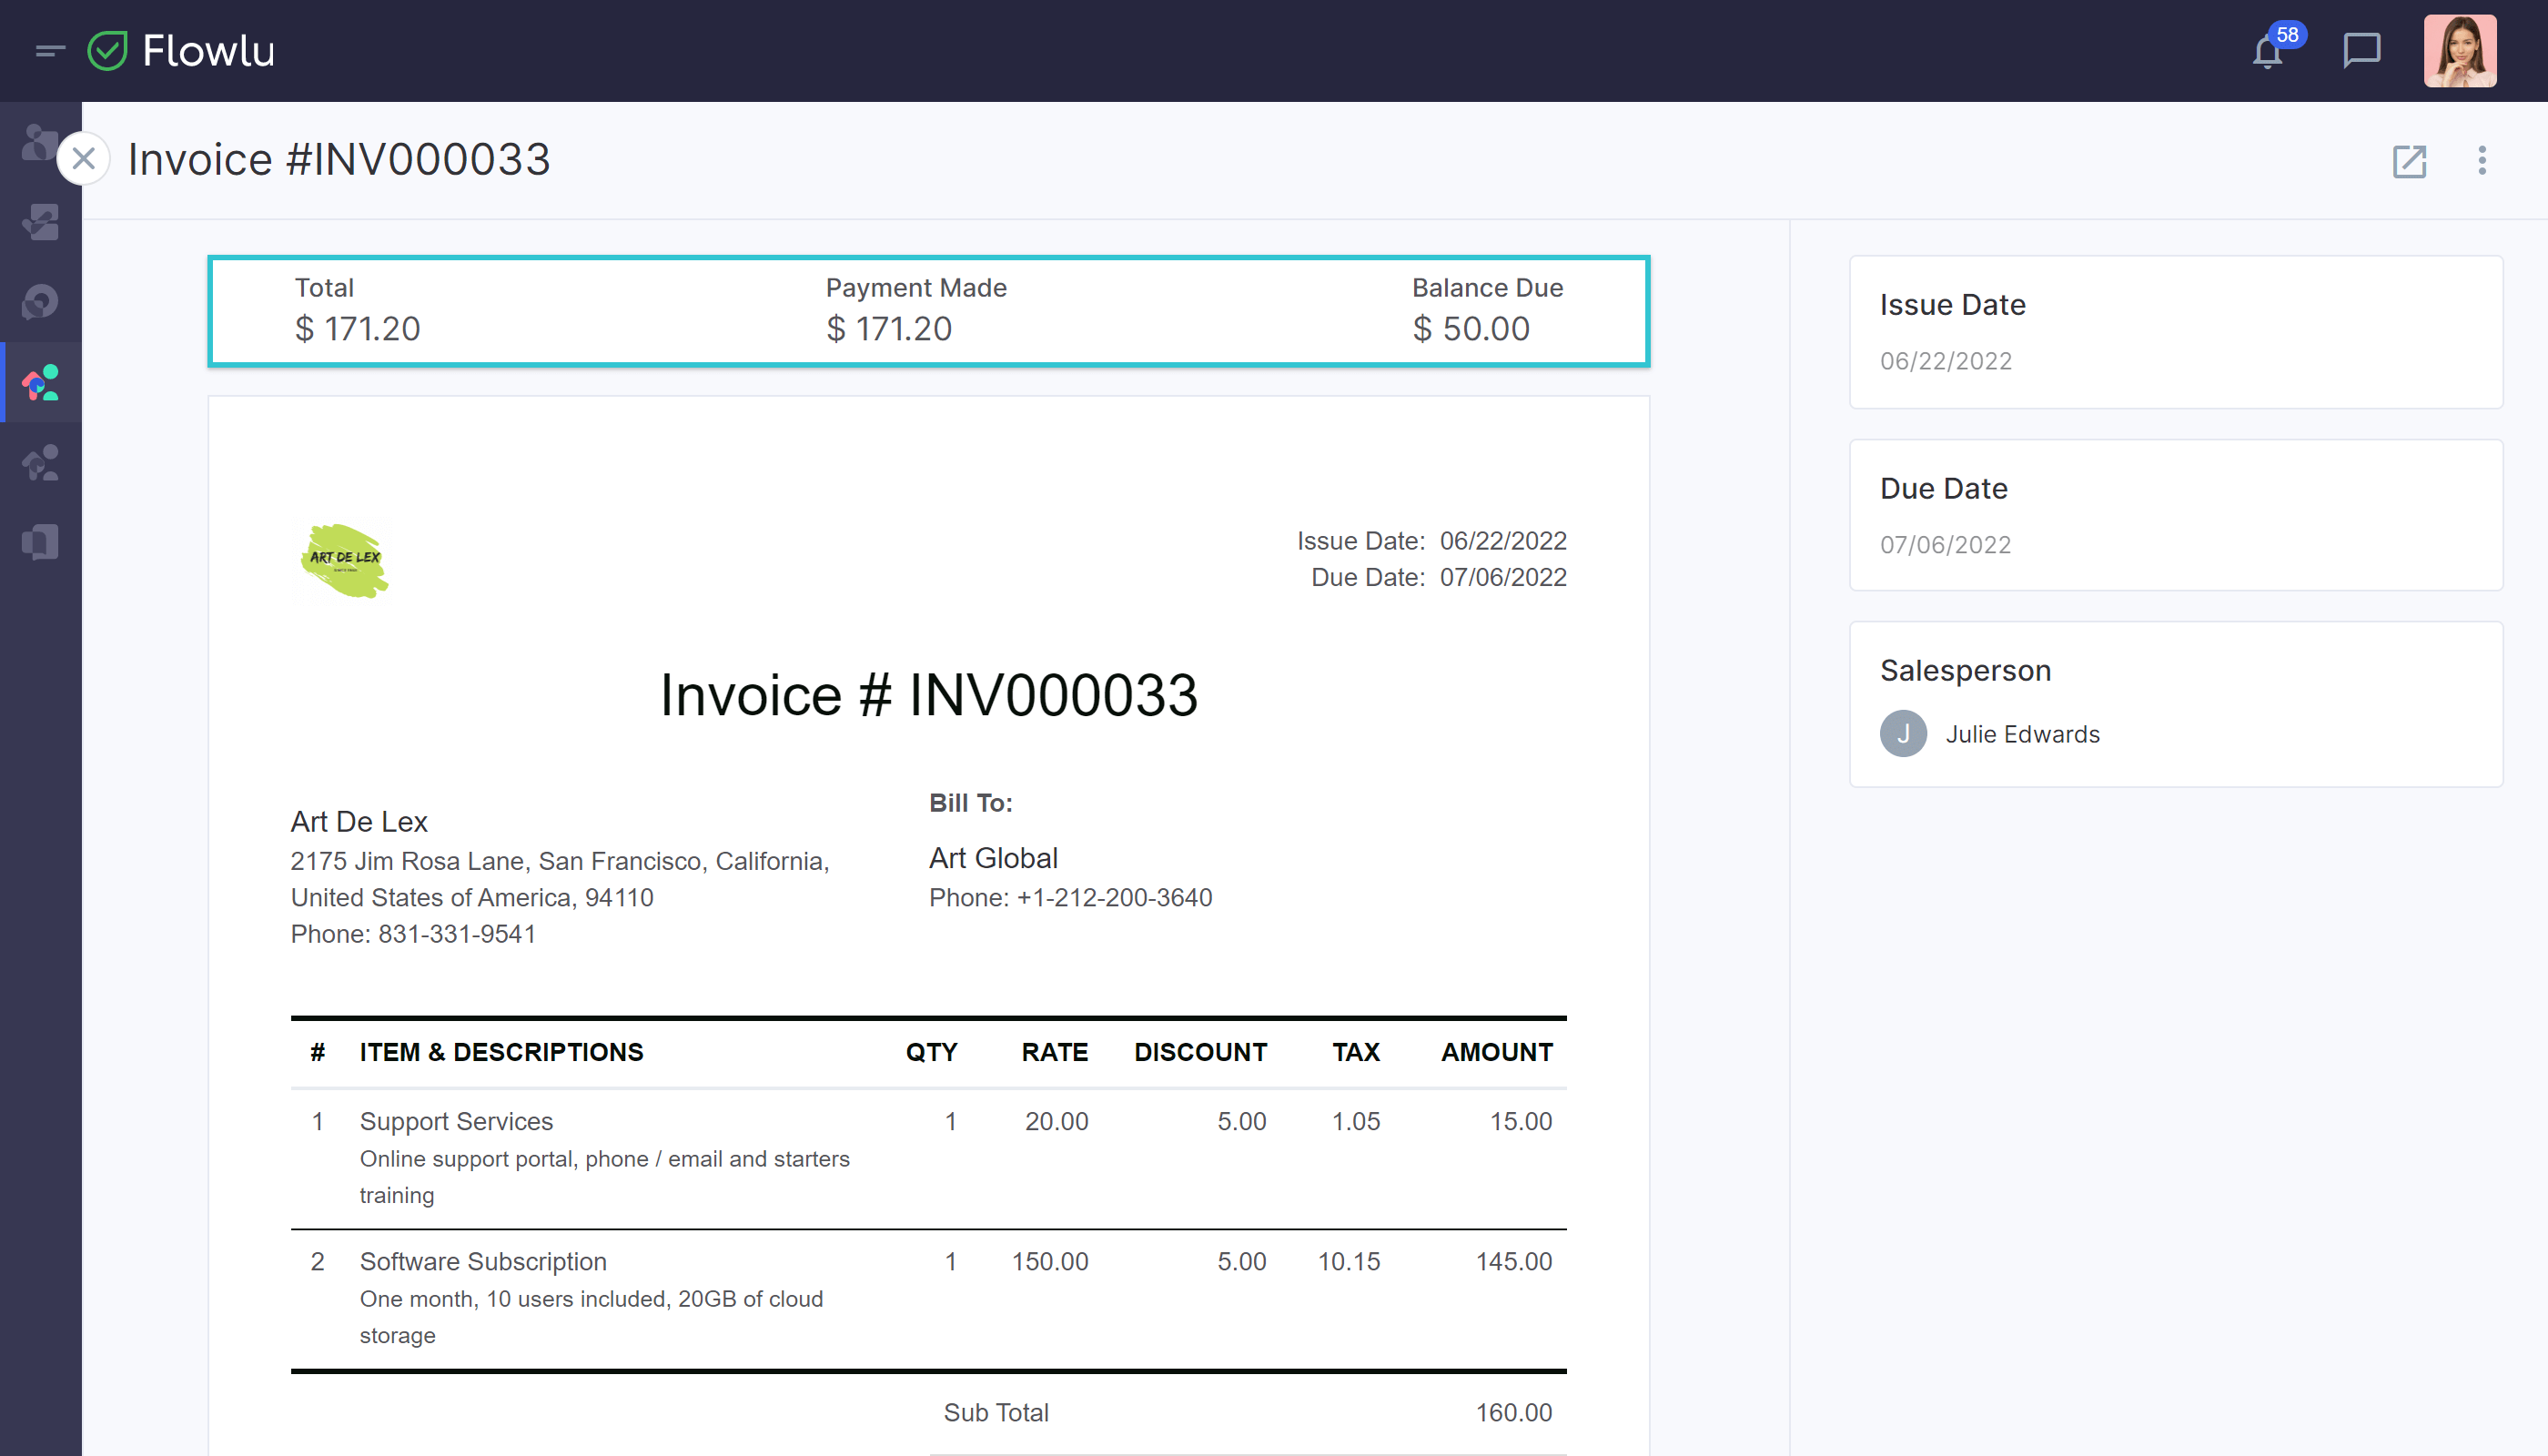Open the chat messages icon
Image resolution: width=2548 pixels, height=1456 pixels.
coord(2362,50)
